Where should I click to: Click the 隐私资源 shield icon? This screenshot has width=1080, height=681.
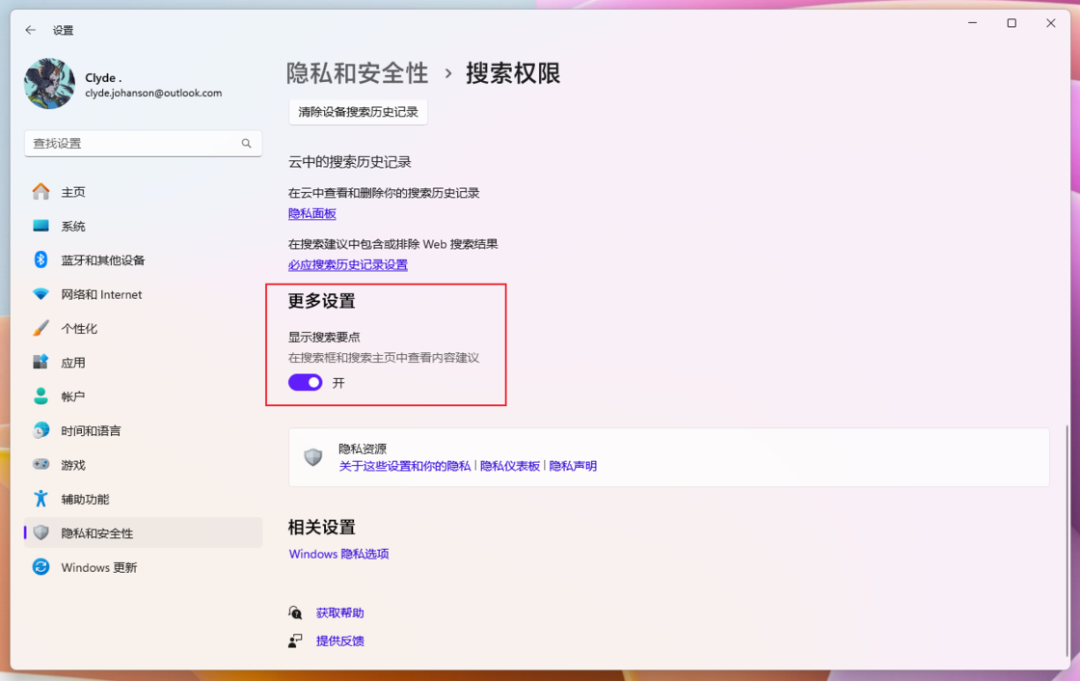click(313, 457)
